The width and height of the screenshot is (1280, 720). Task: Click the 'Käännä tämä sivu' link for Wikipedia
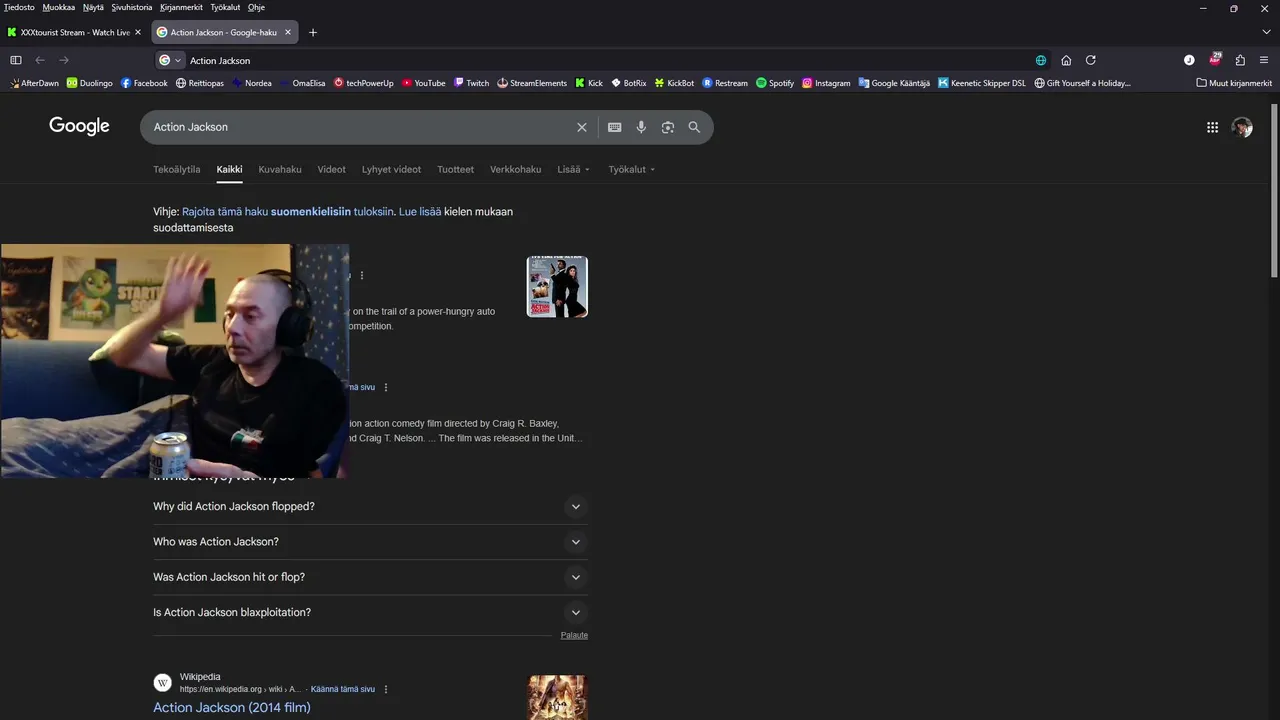pos(343,689)
